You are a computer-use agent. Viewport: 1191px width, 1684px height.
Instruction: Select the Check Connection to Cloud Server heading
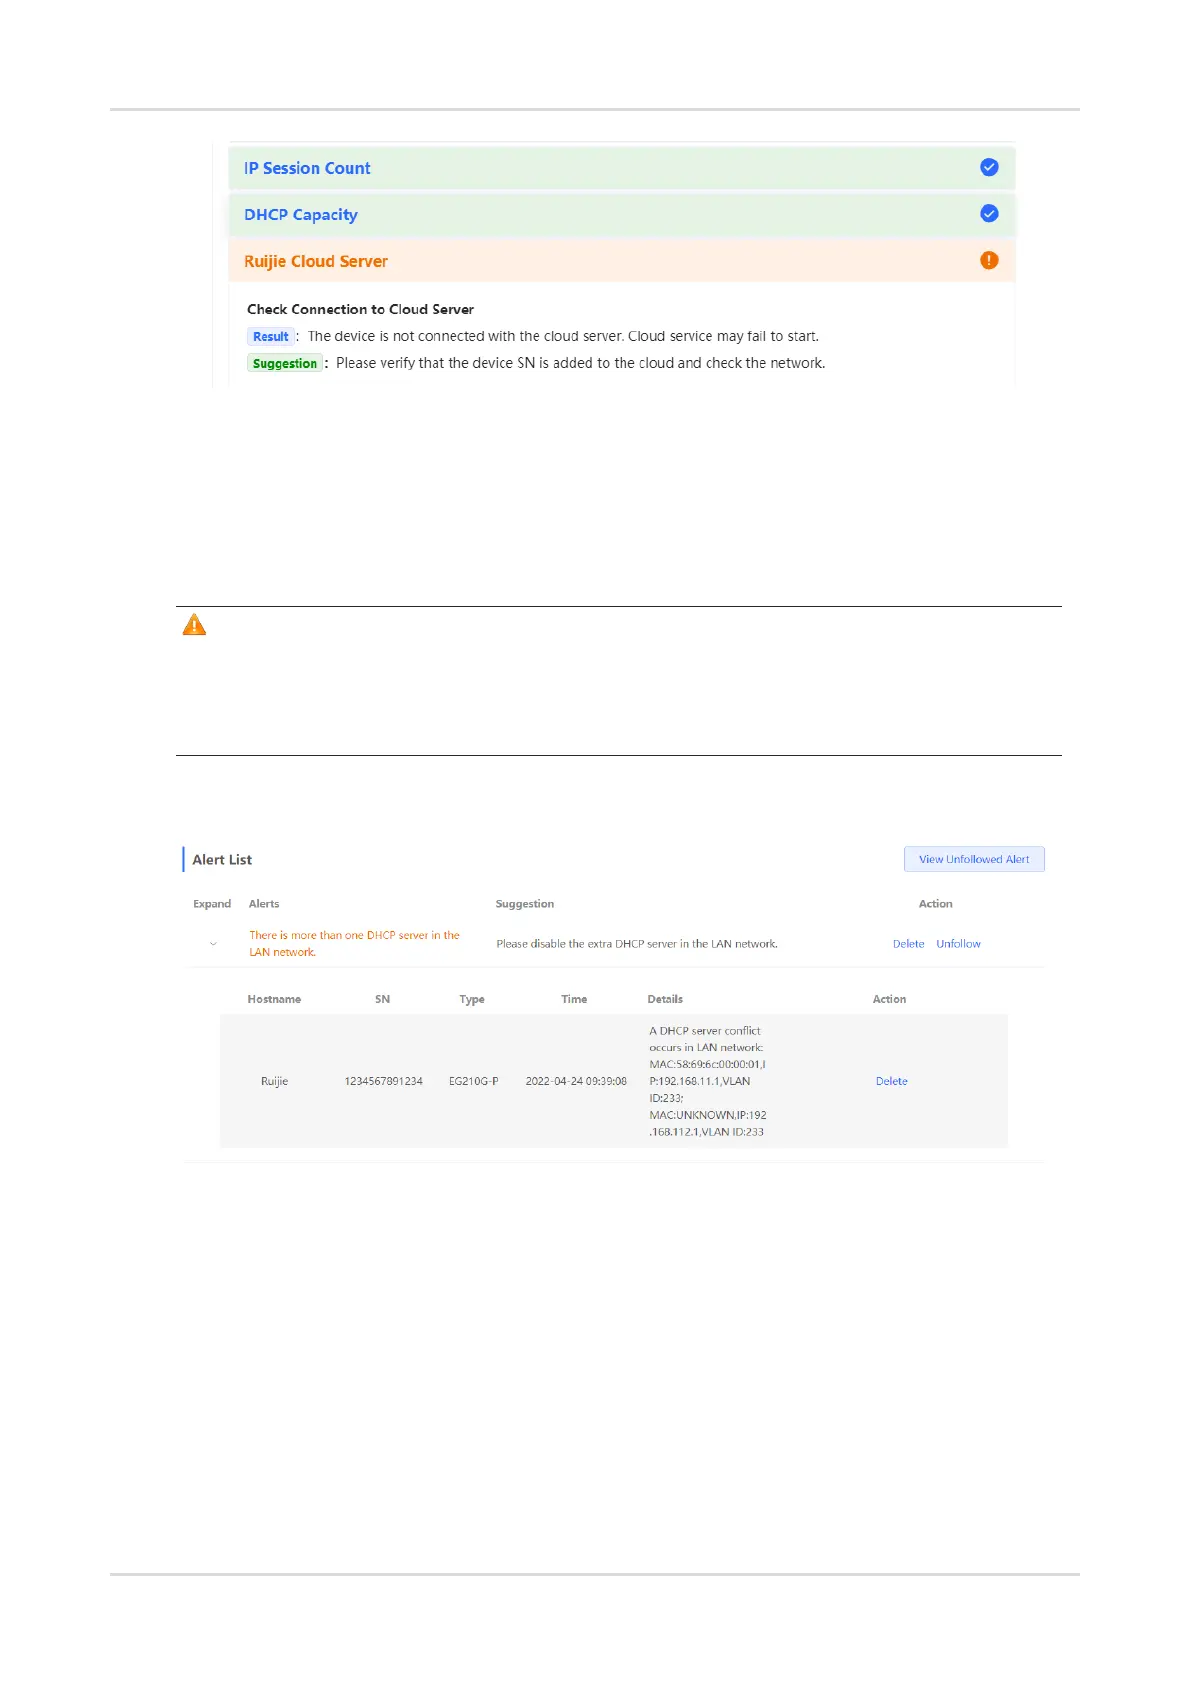(x=360, y=309)
